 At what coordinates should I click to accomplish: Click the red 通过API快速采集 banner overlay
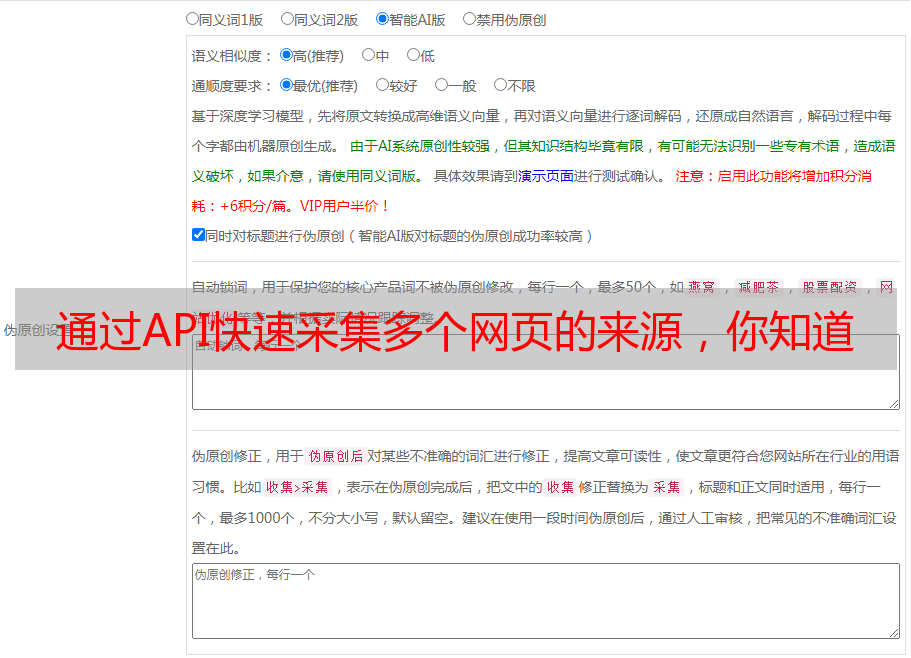point(455,331)
